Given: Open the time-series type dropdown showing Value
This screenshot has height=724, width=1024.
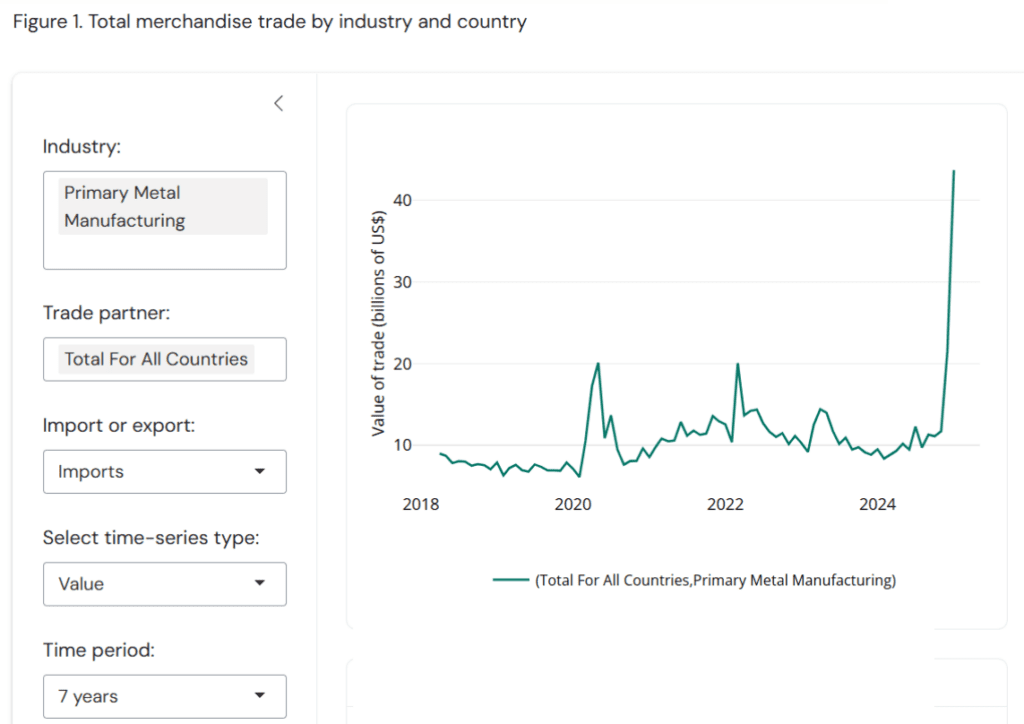Looking at the screenshot, I should [x=164, y=584].
